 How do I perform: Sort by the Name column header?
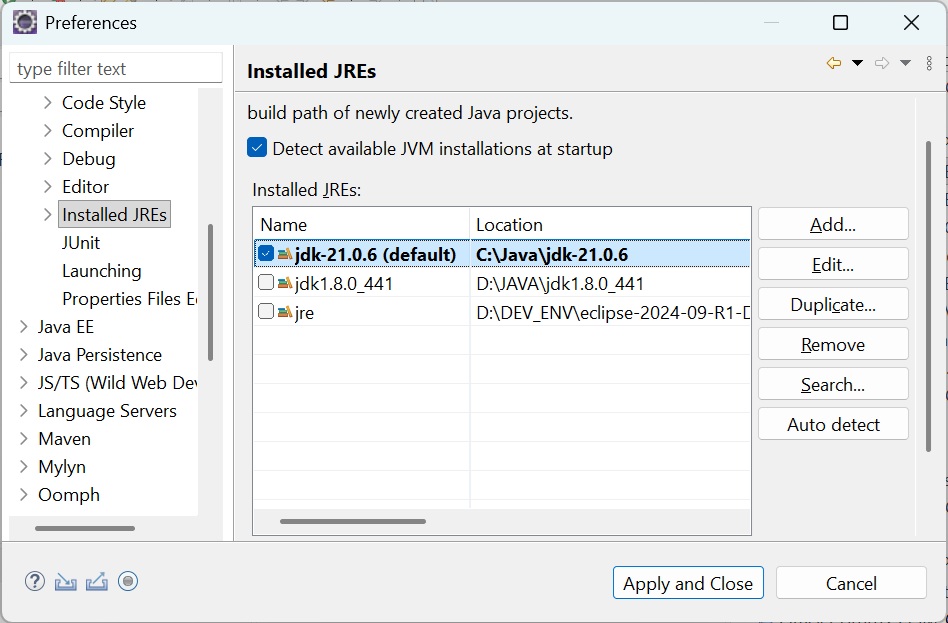(x=362, y=224)
